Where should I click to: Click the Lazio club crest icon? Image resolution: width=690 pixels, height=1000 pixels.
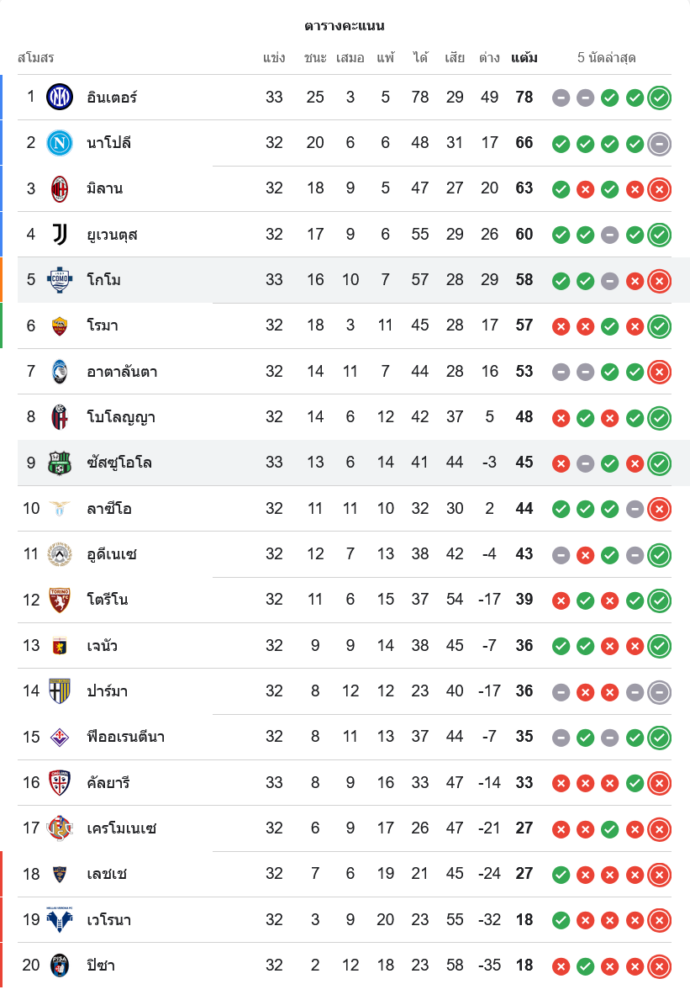coord(60,509)
